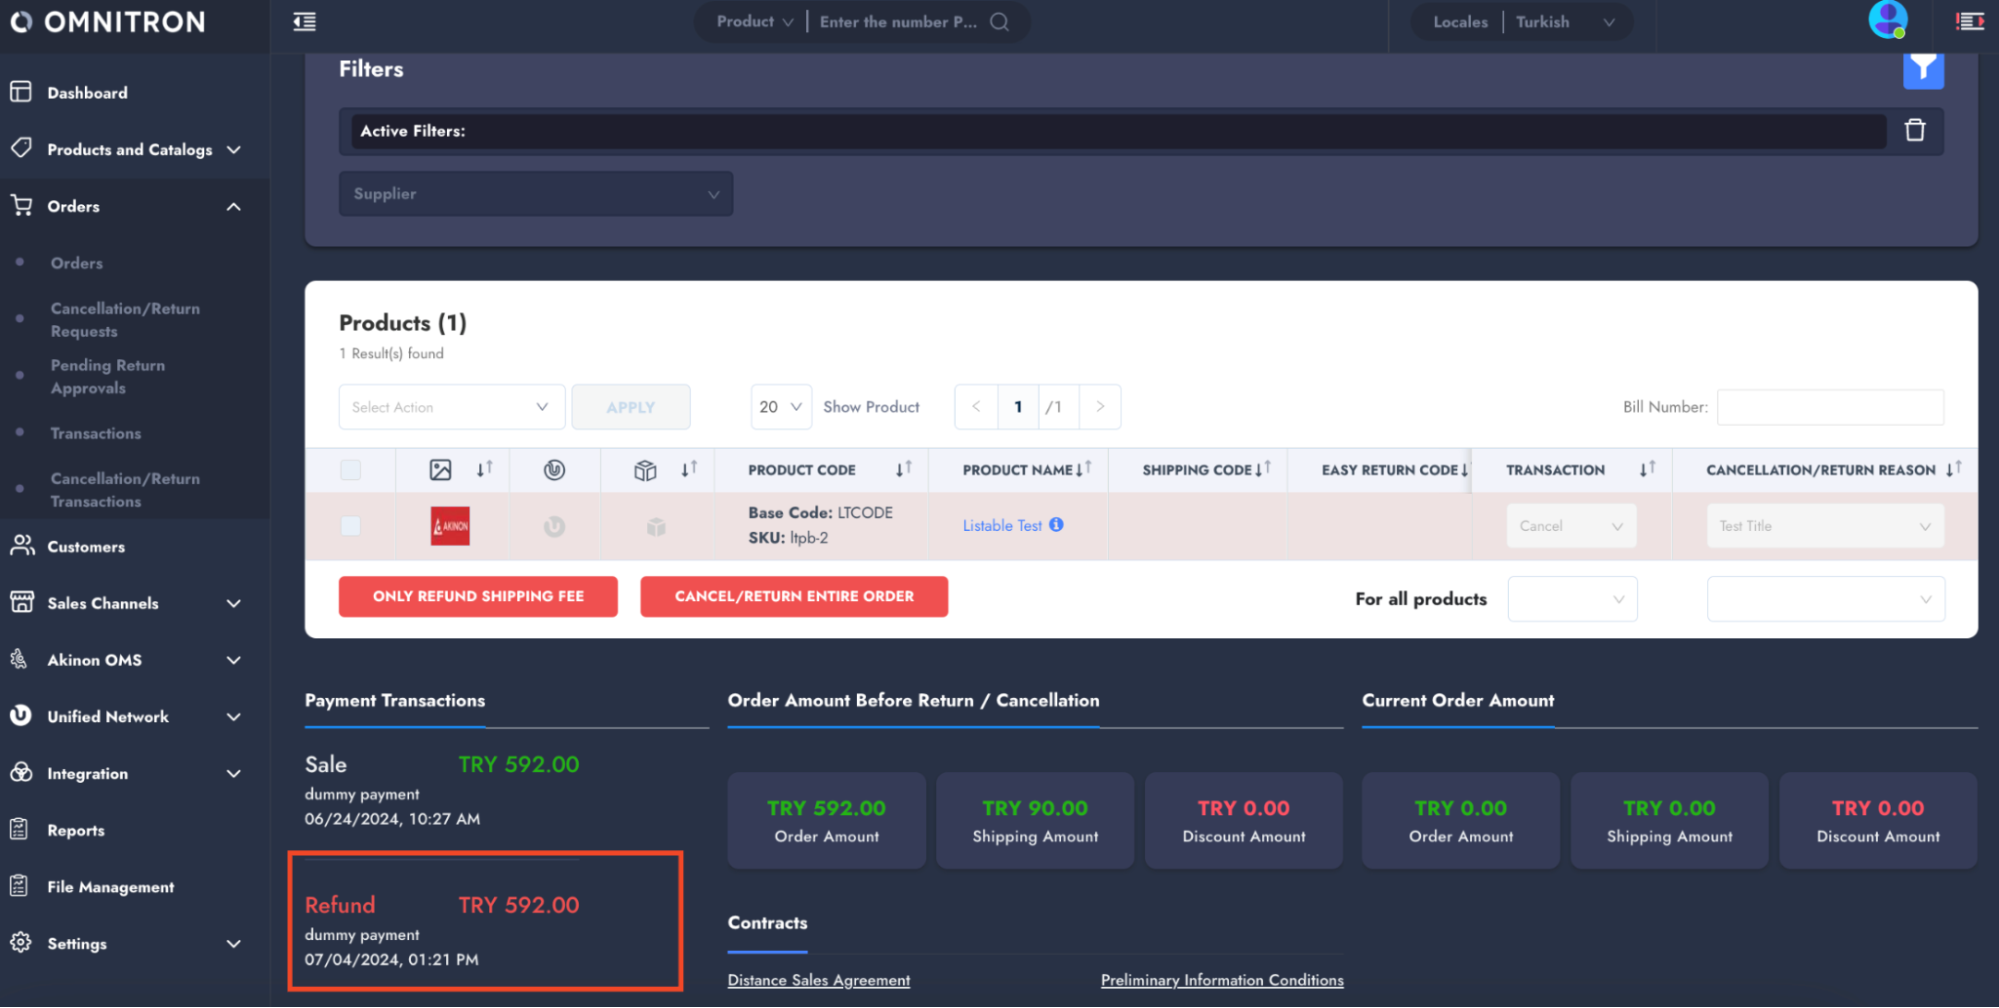The width and height of the screenshot is (1999, 1008).
Task: Check the LTCODE product row checkbox
Action: click(x=351, y=526)
